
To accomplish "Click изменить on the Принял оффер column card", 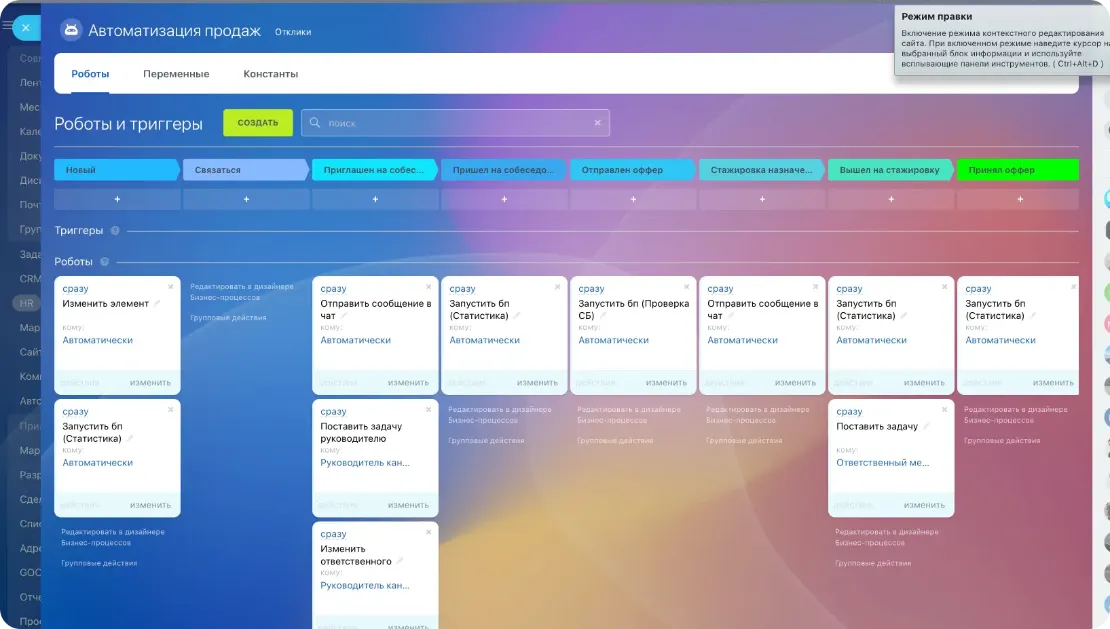I will [1053, 383].
